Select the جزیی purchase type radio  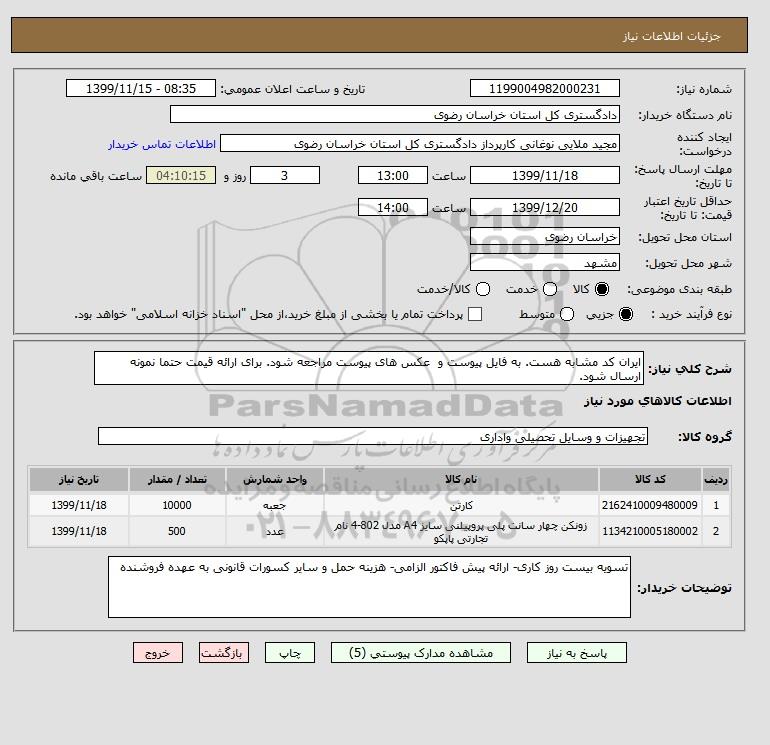point(626,314)
